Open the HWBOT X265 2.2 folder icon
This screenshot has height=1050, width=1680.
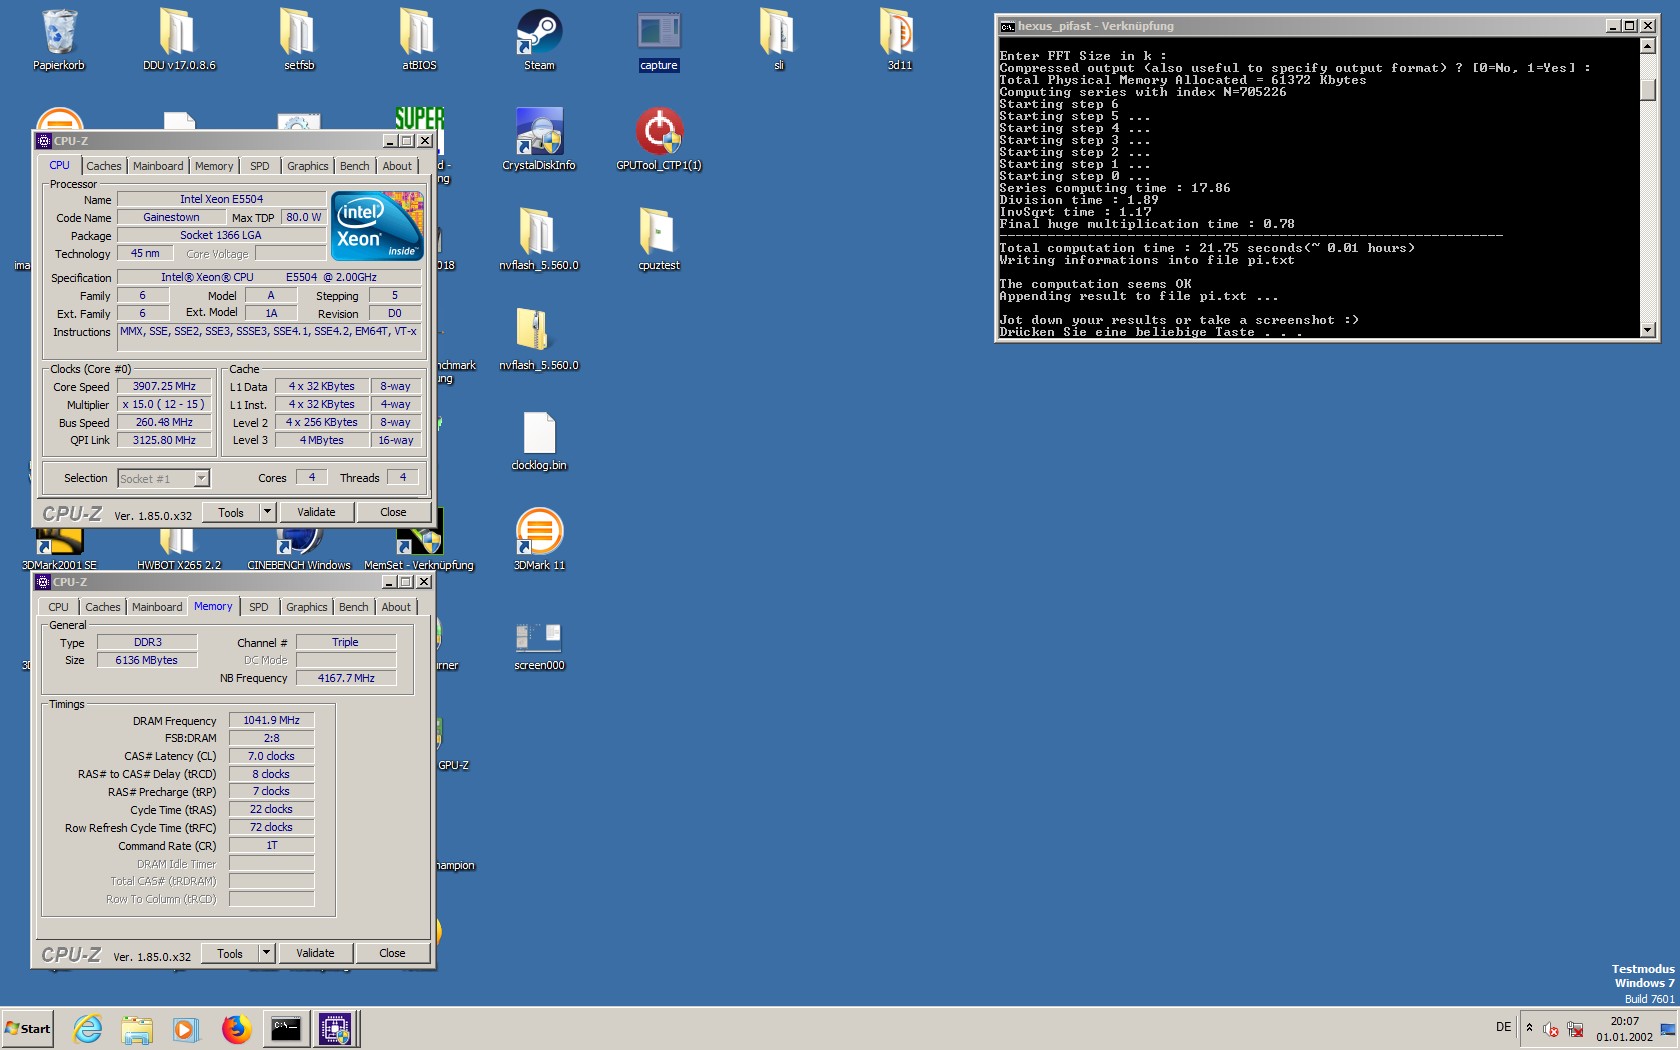[178, 549]
